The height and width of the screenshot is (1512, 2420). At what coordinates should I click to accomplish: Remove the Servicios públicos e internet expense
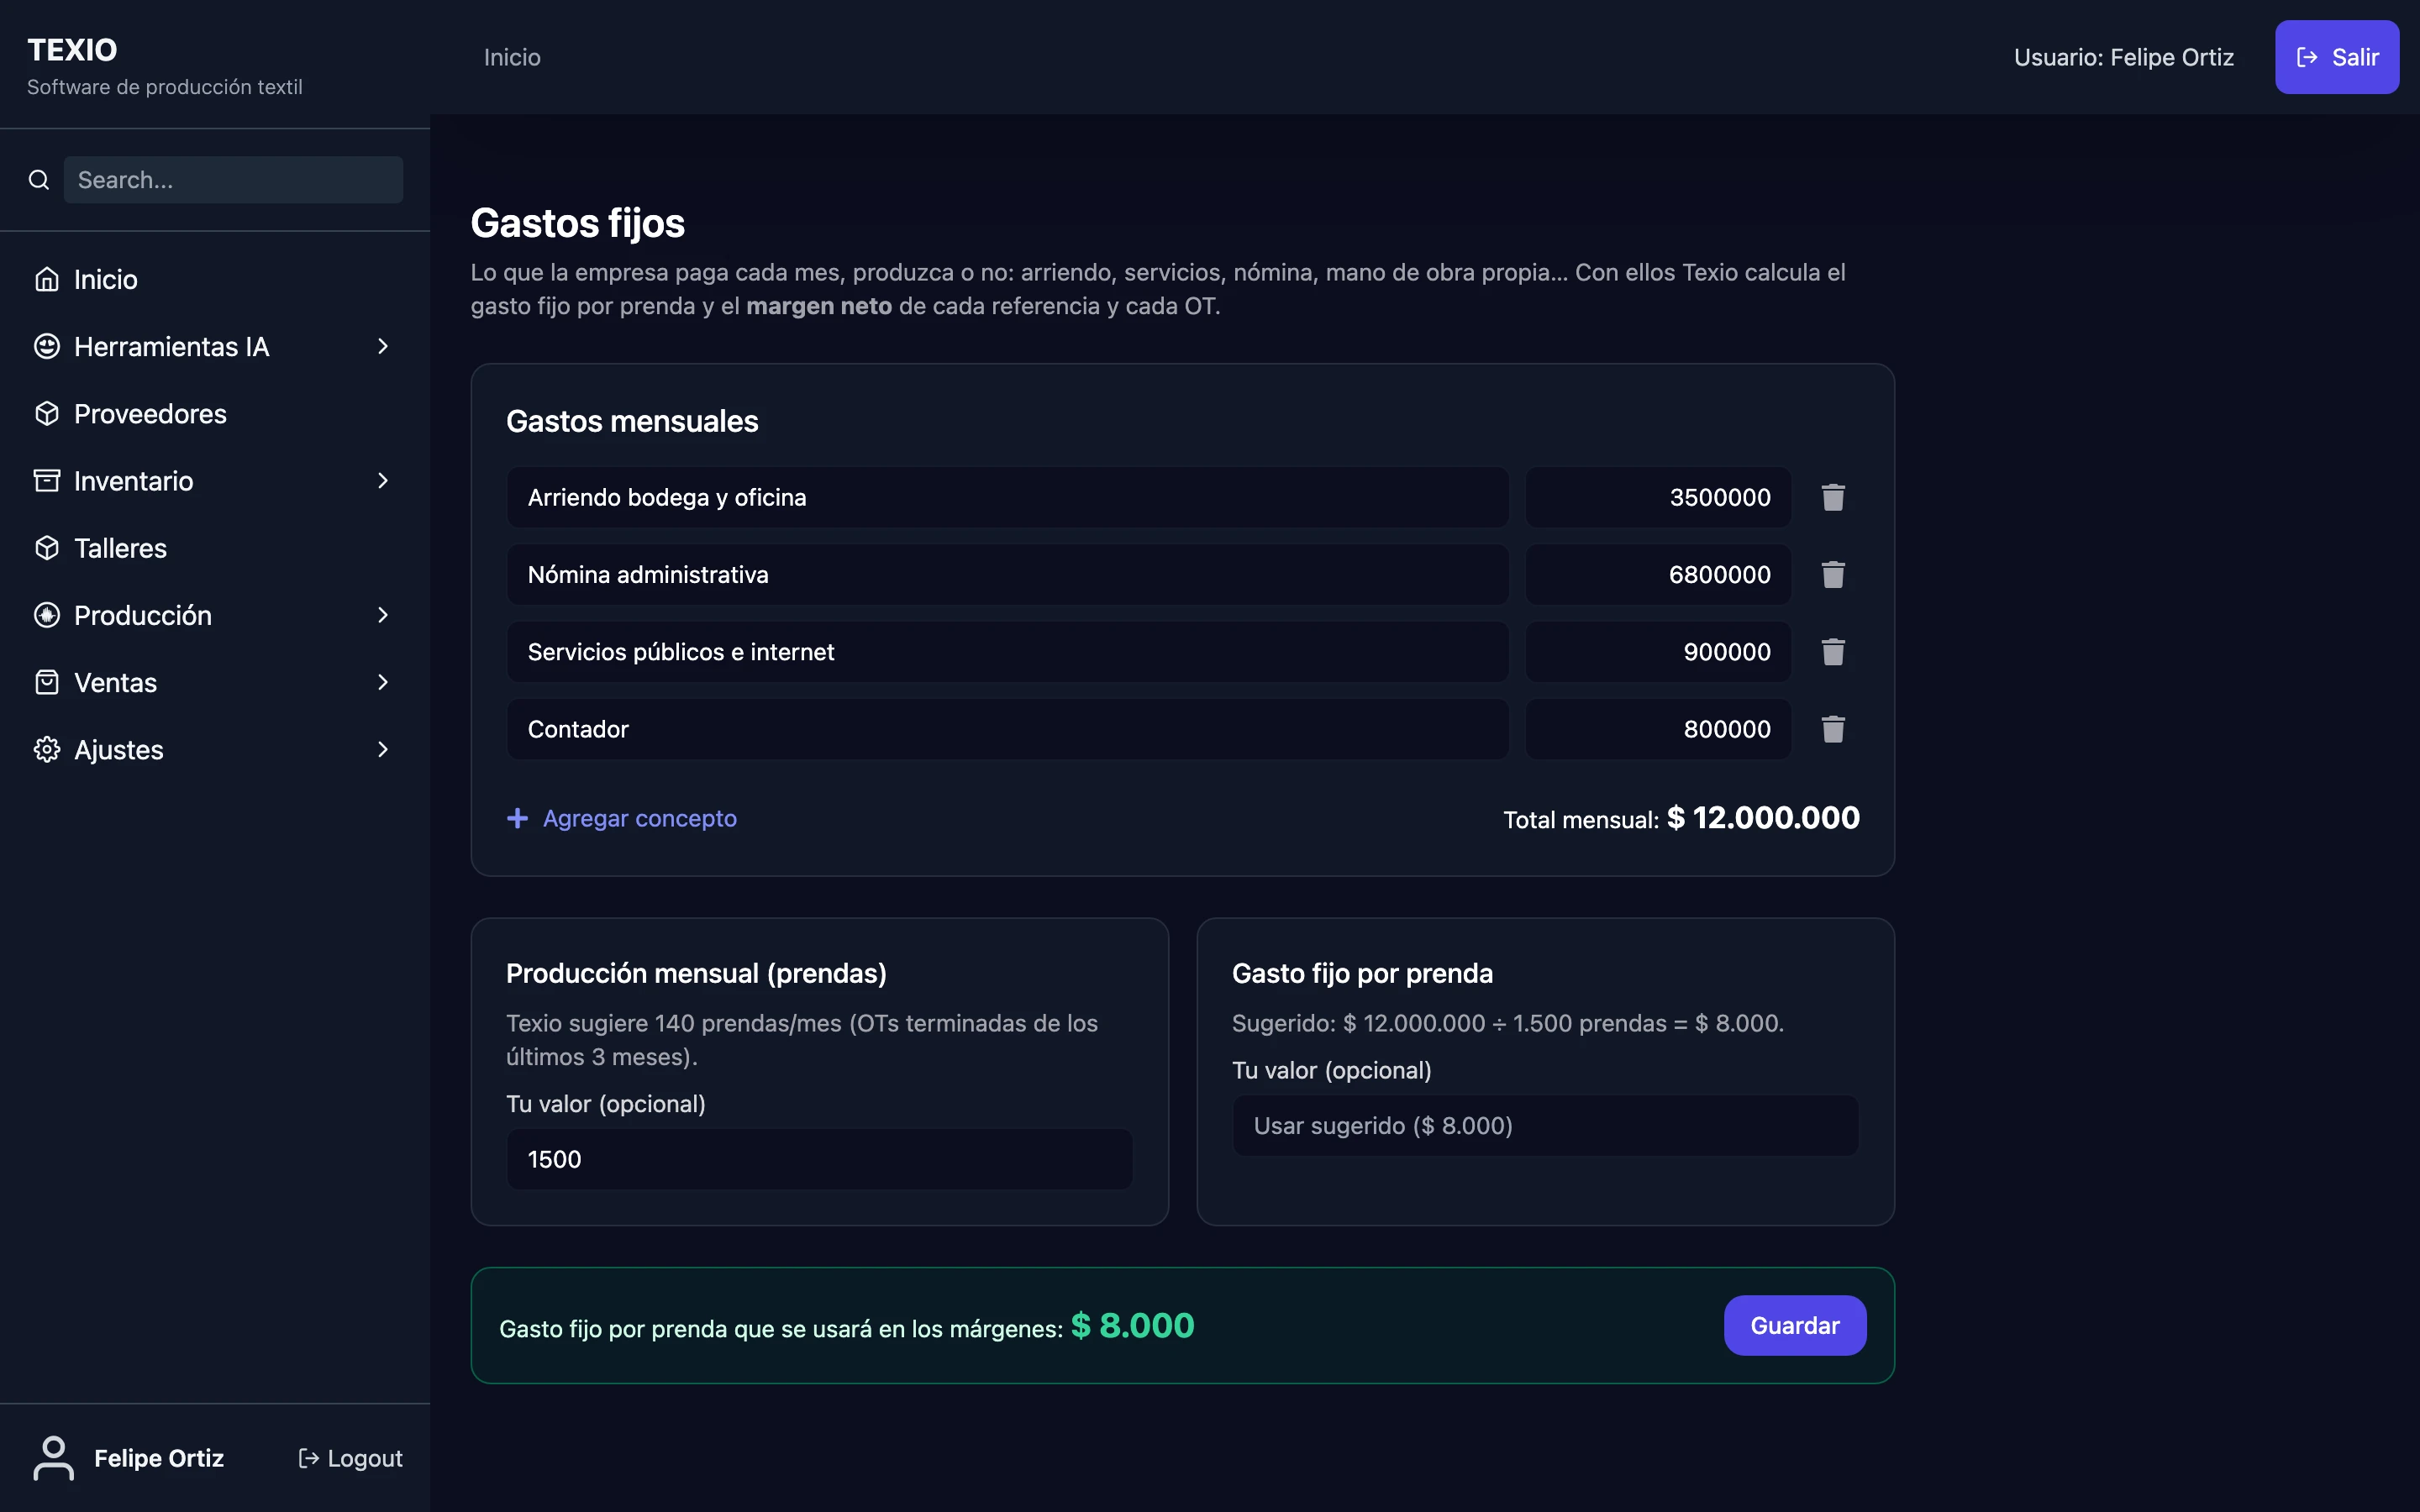click(1832, 652)
